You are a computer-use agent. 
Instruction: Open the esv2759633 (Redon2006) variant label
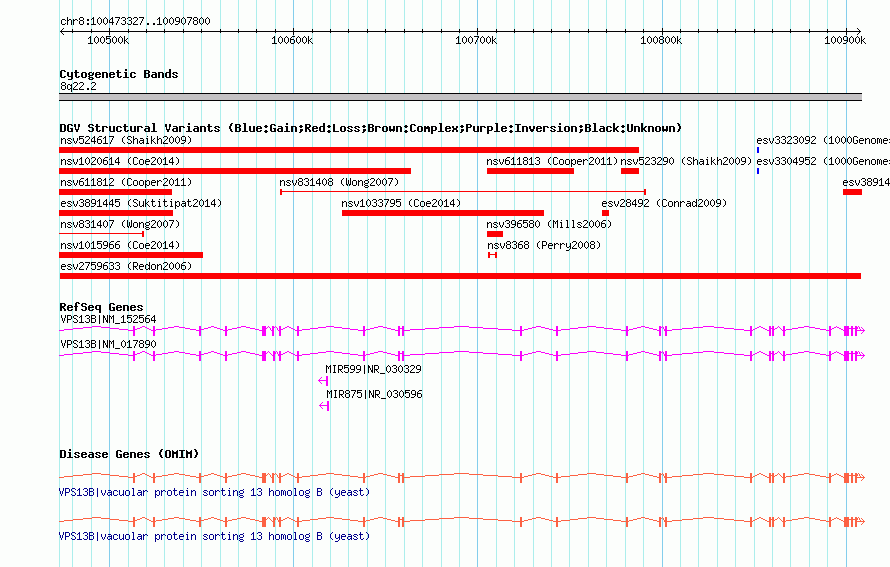click(126, 266)
